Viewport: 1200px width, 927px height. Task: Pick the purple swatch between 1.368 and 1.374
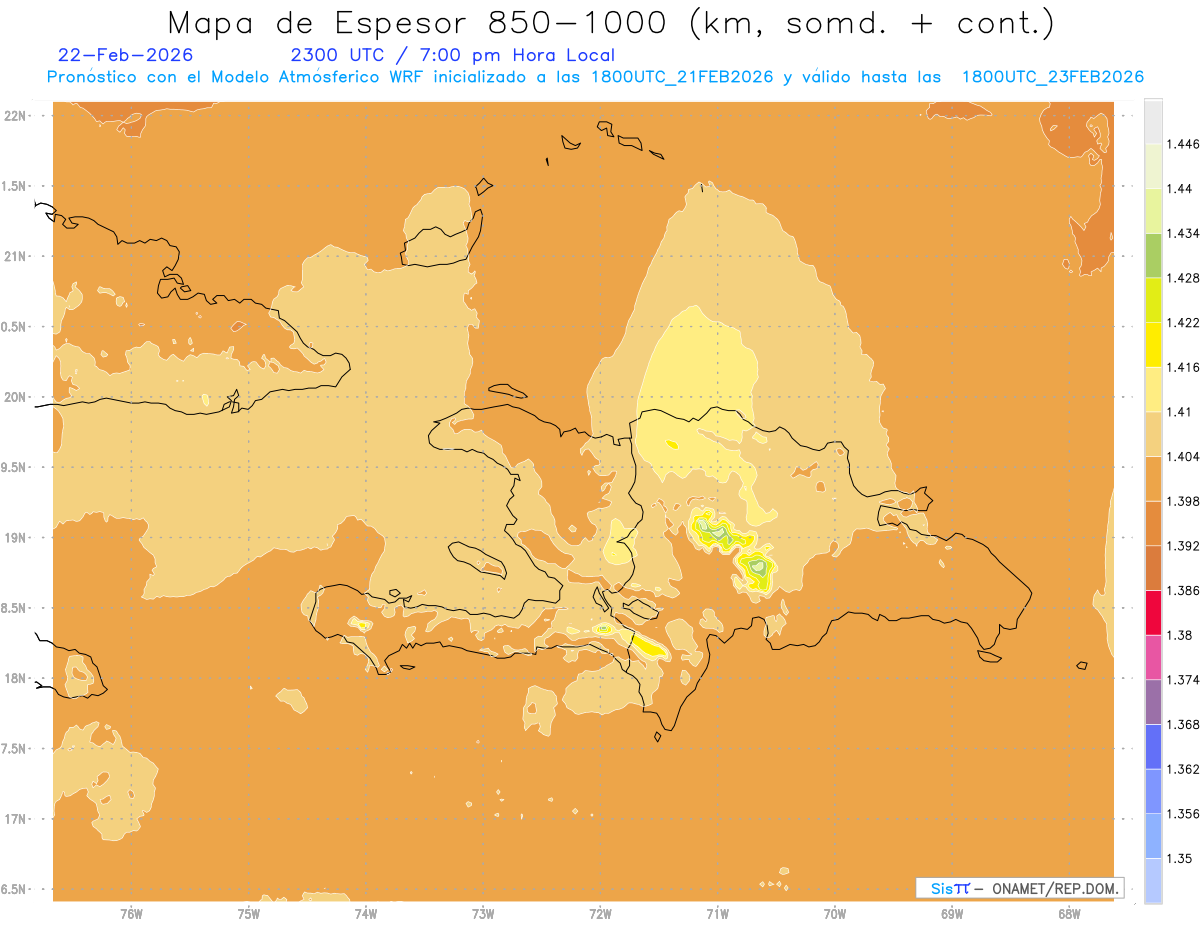pos(1153,702)
